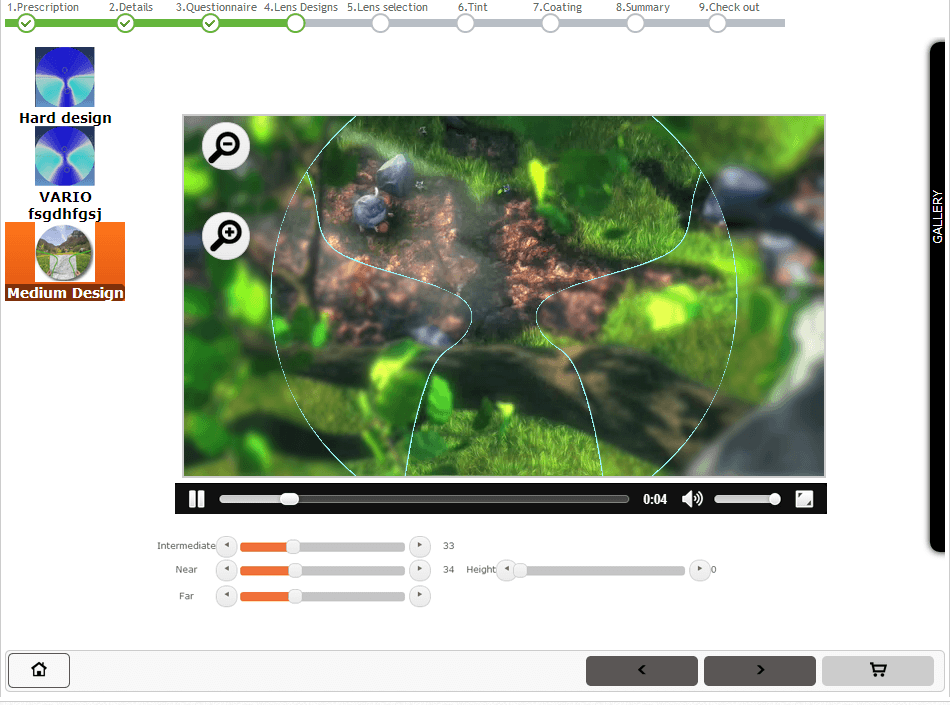950x705 pixels.
Task: Go to the home screen
Action: click(x=39, y=670)
